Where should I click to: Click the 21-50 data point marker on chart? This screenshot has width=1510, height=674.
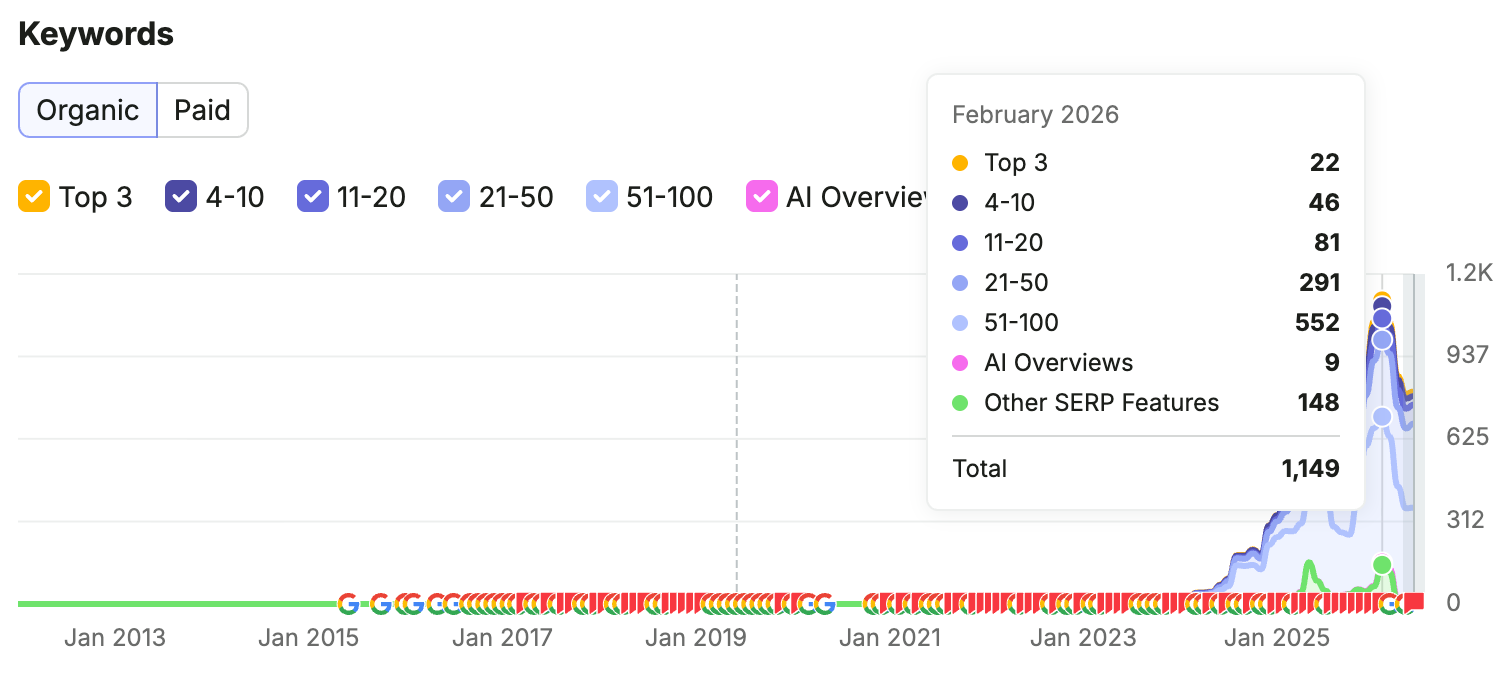[x=1382, y=340]
